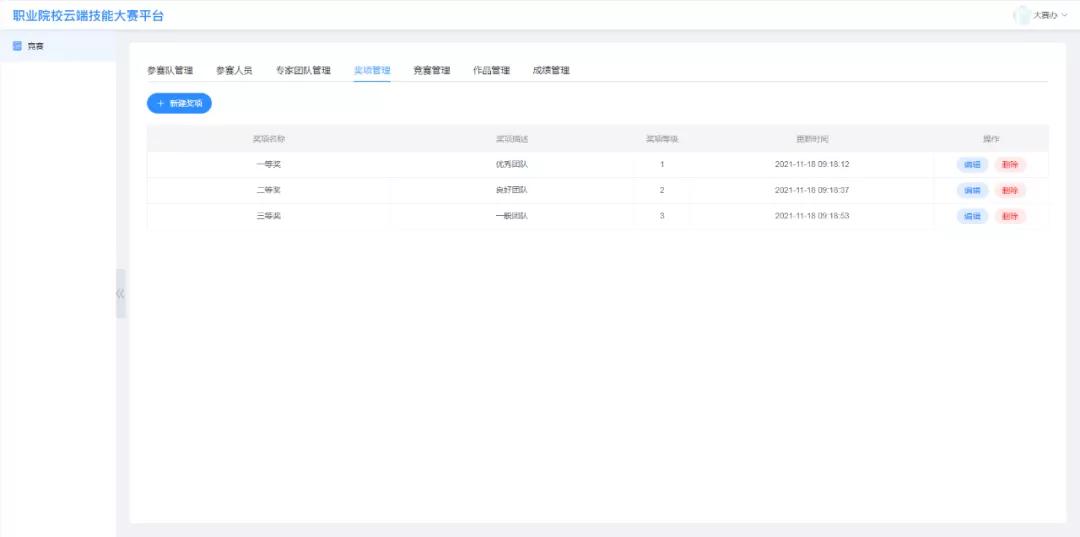This screenshot has width=1080, height=537.
Task: Delete the 一等奖 award row
Action: click(x=1010, y=164)
